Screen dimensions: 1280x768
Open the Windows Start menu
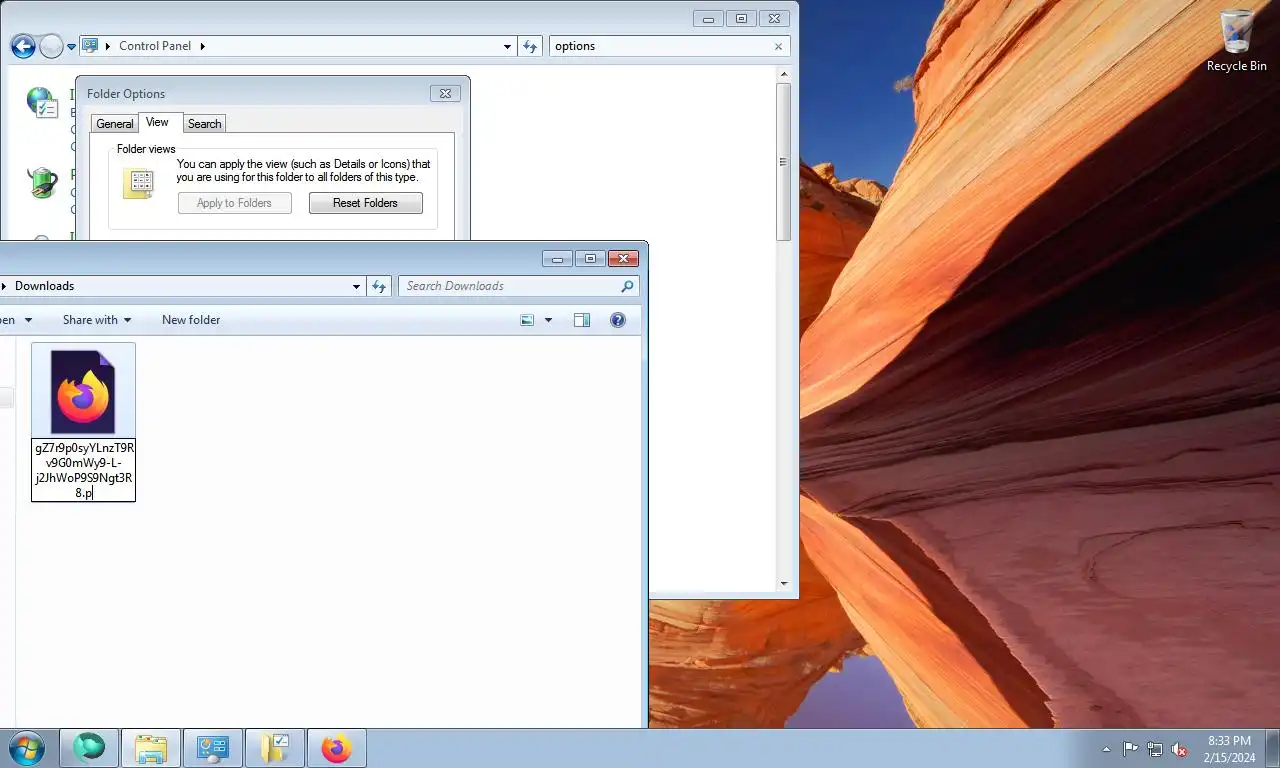[x=25, y=748]
